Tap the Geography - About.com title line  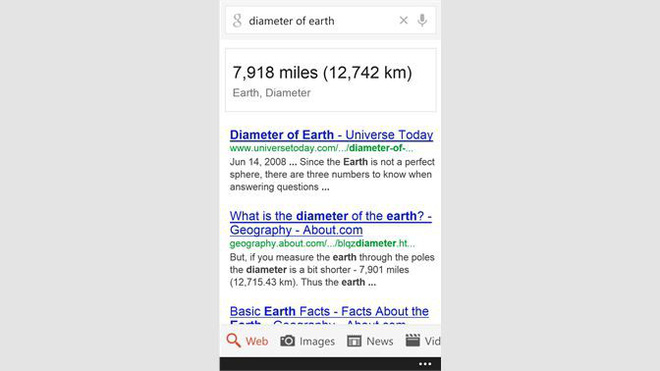coord(296,230)
